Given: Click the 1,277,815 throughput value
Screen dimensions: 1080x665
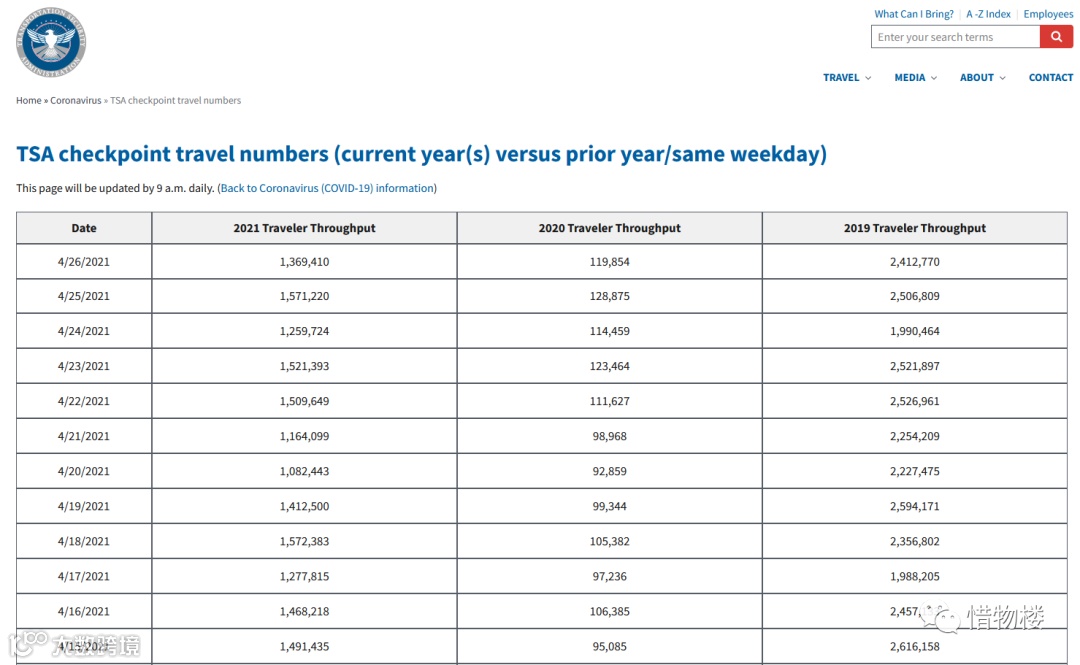Looking at the screenshot, I should pyautogui.click(x=304, y=577).
